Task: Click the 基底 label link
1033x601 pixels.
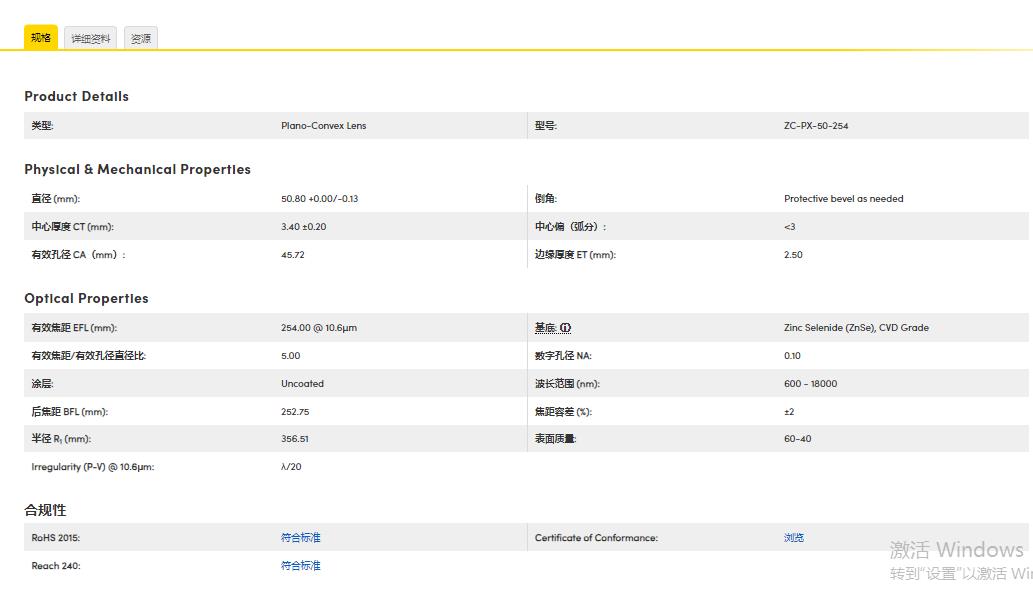Action: 545,328
